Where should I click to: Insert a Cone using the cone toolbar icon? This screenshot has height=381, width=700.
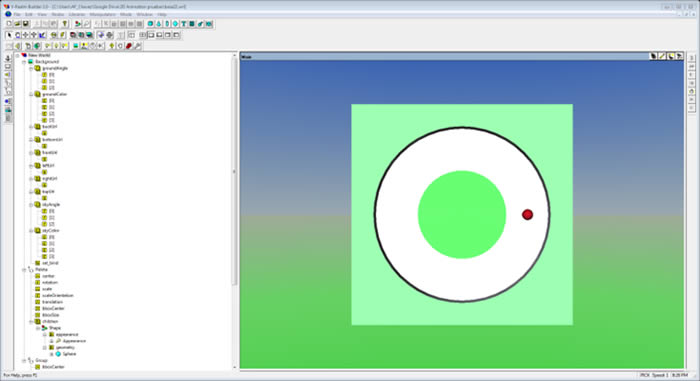[x=158, y=24]
